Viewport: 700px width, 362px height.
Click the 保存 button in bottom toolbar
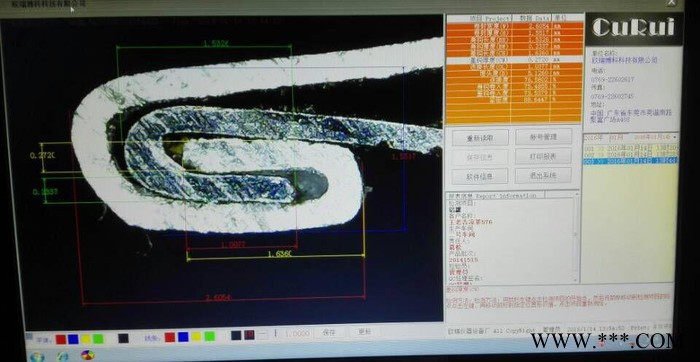(x=329, y=333)
